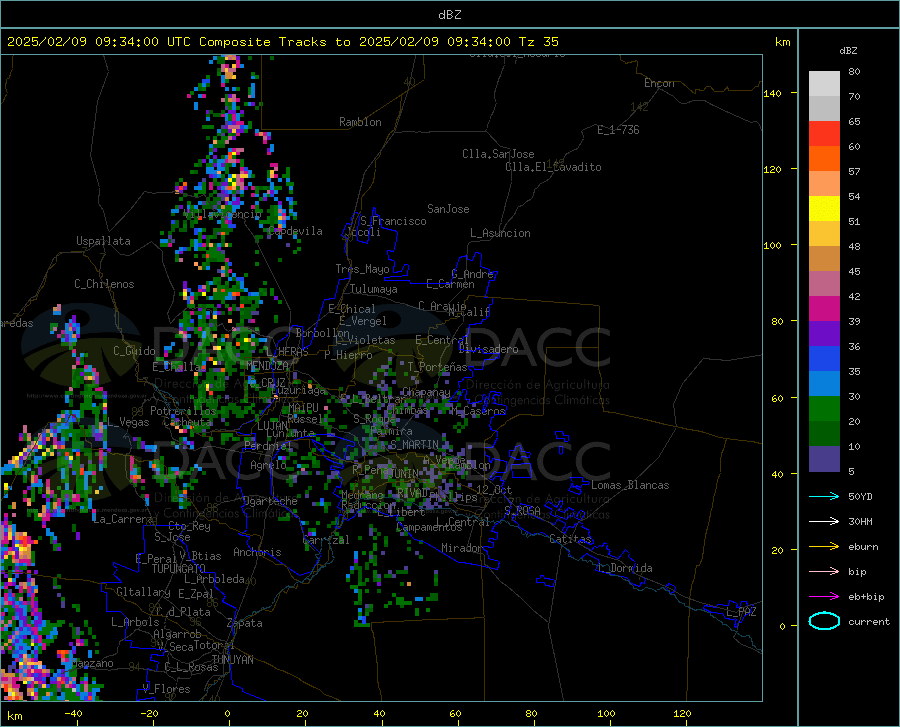
Task: Pick the bright green 20-30 dBZ swatch
Action: pyautogui.click(x=824, y=409)
